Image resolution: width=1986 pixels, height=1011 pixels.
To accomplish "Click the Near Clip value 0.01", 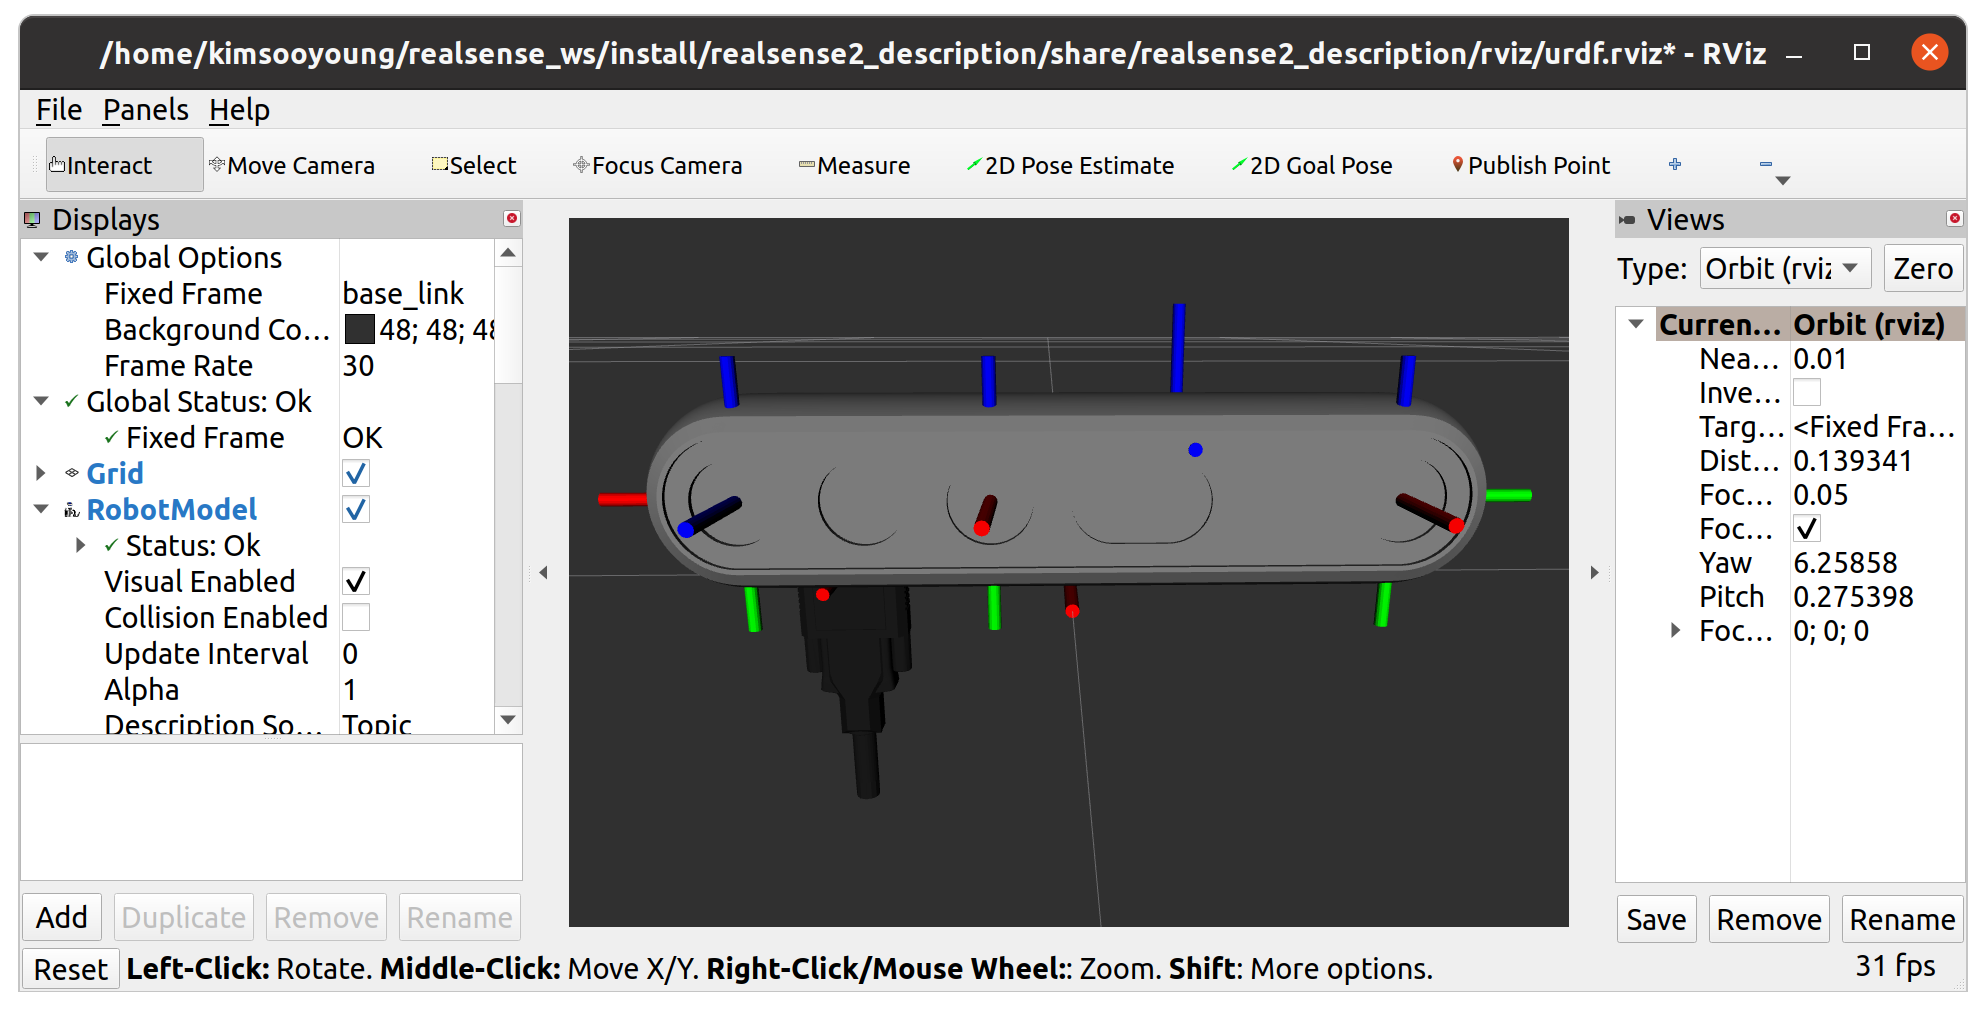I will (1820, 358).
